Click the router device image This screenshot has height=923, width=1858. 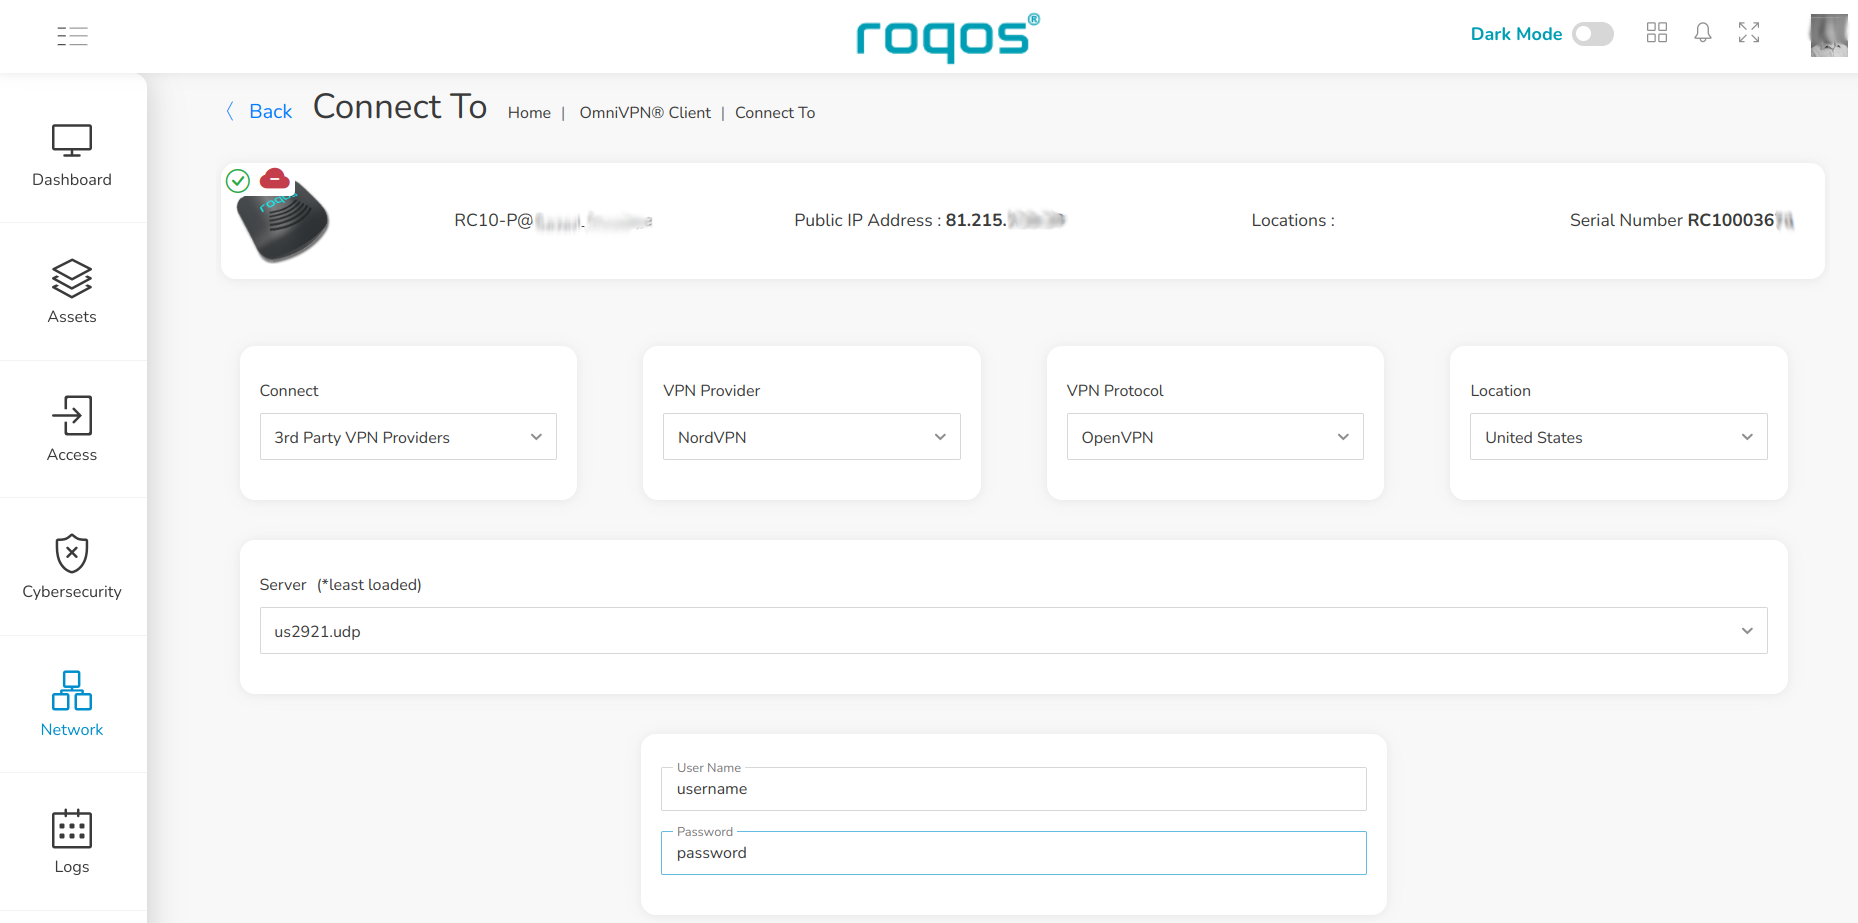(283, 224)
